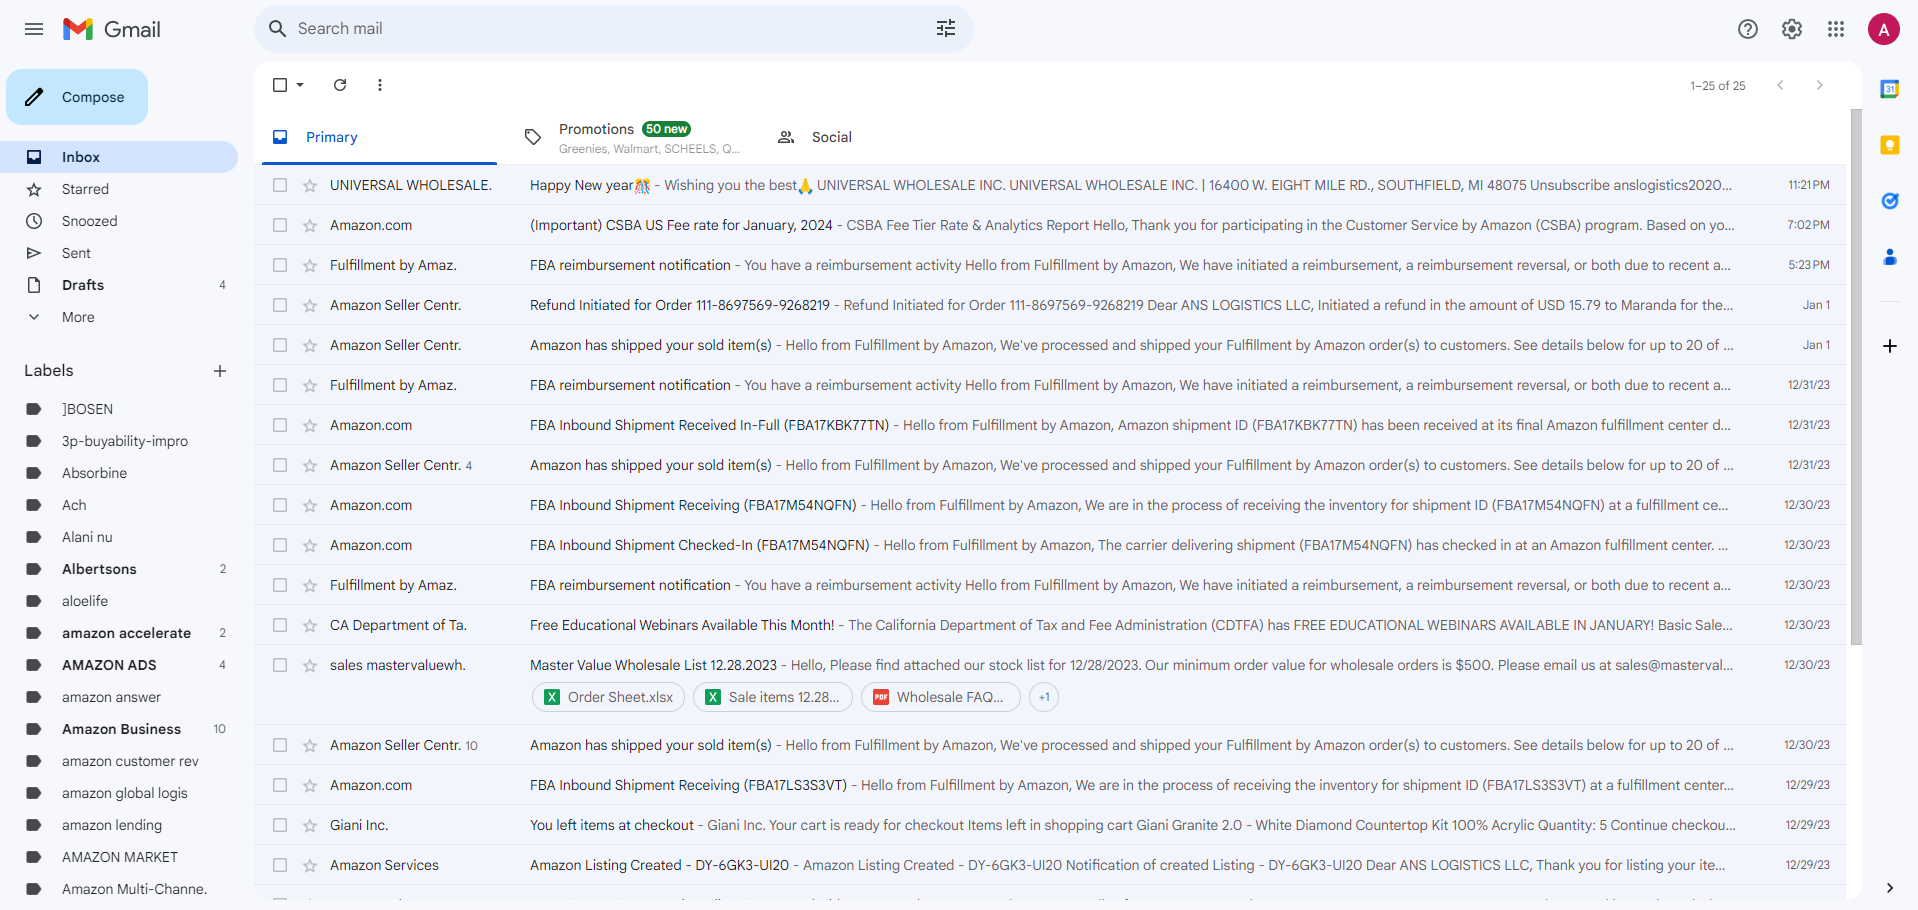The image size is (1918, 910).
Task: Check the CSBA US Fee rate email
Action: pyautogui.click(x=280, y=225)
